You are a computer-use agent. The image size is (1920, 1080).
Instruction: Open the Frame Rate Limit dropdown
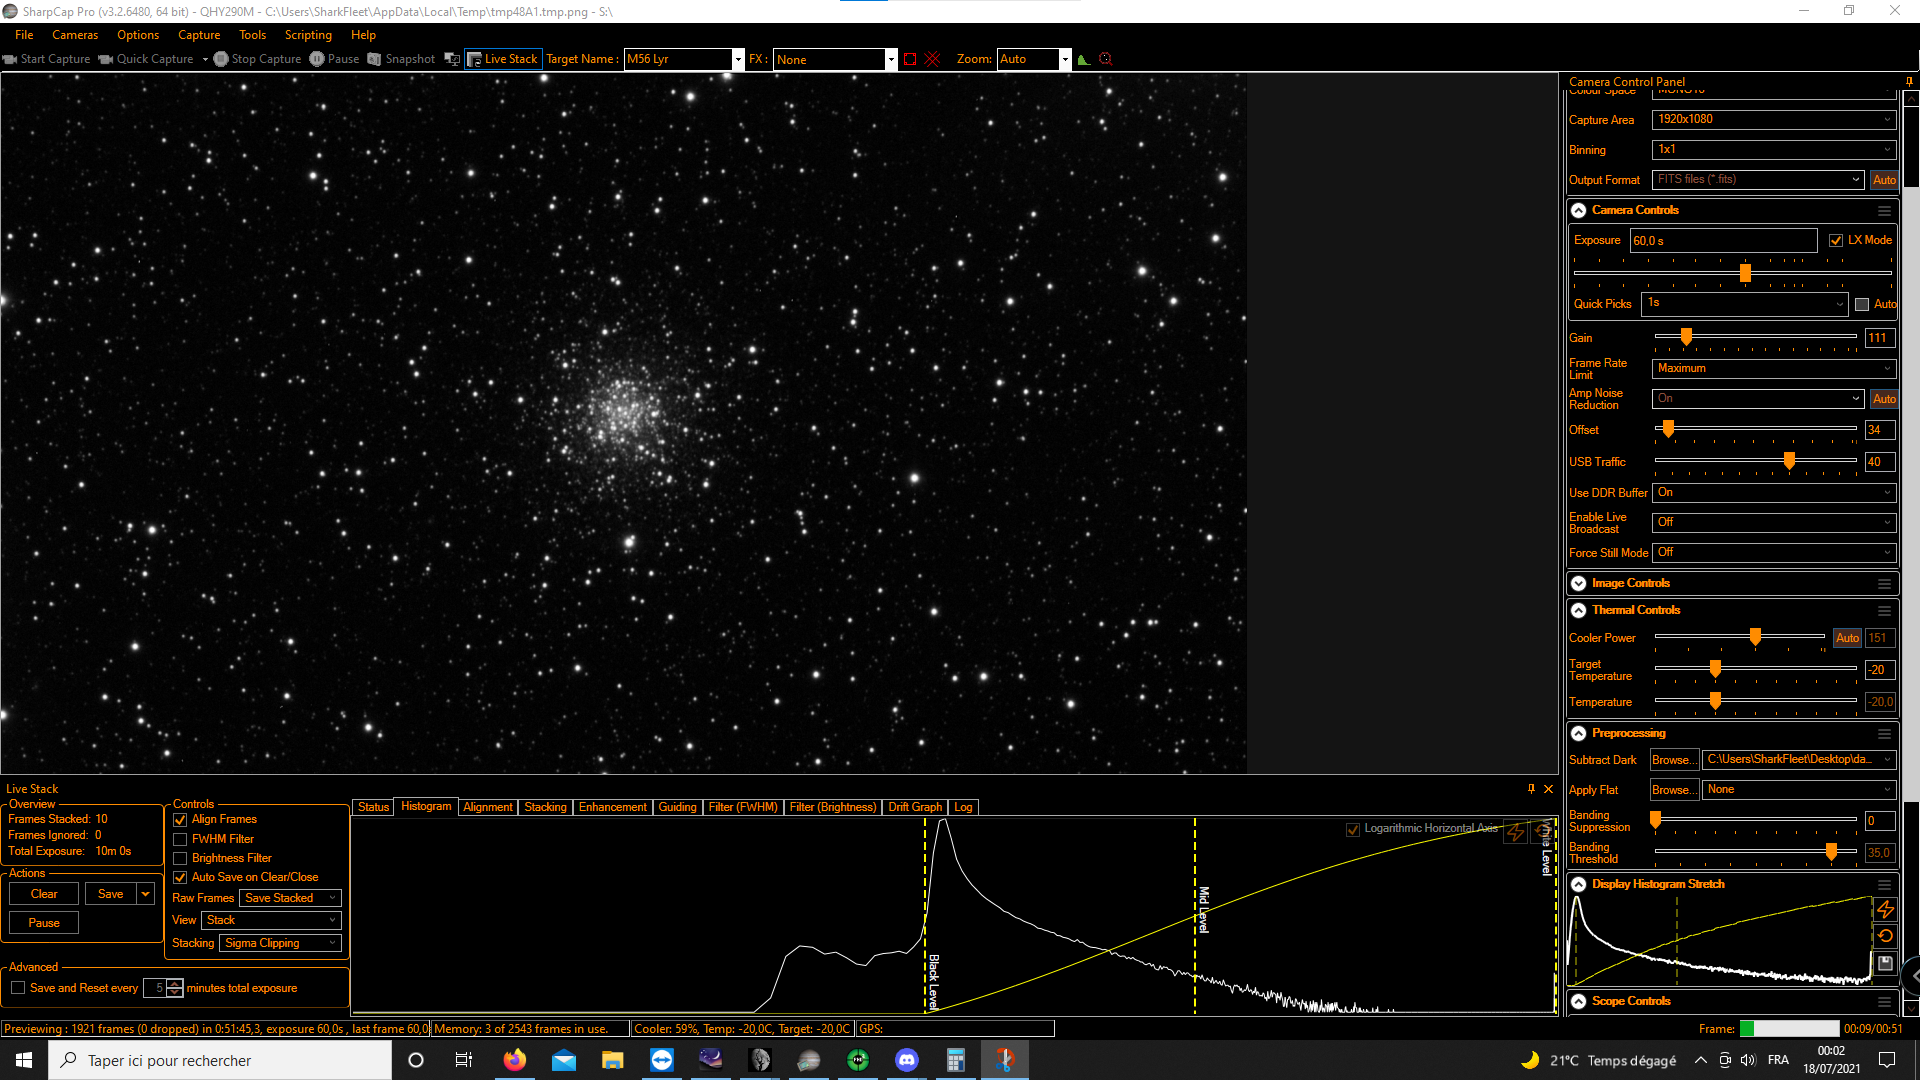point(1774,368)
